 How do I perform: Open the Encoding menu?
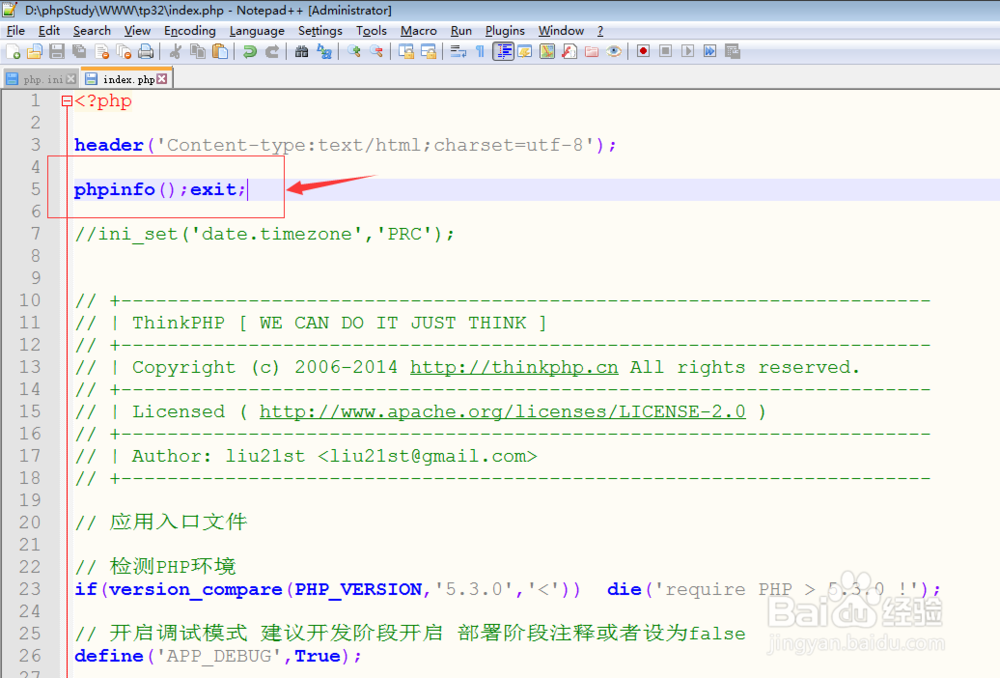(189, 31)
